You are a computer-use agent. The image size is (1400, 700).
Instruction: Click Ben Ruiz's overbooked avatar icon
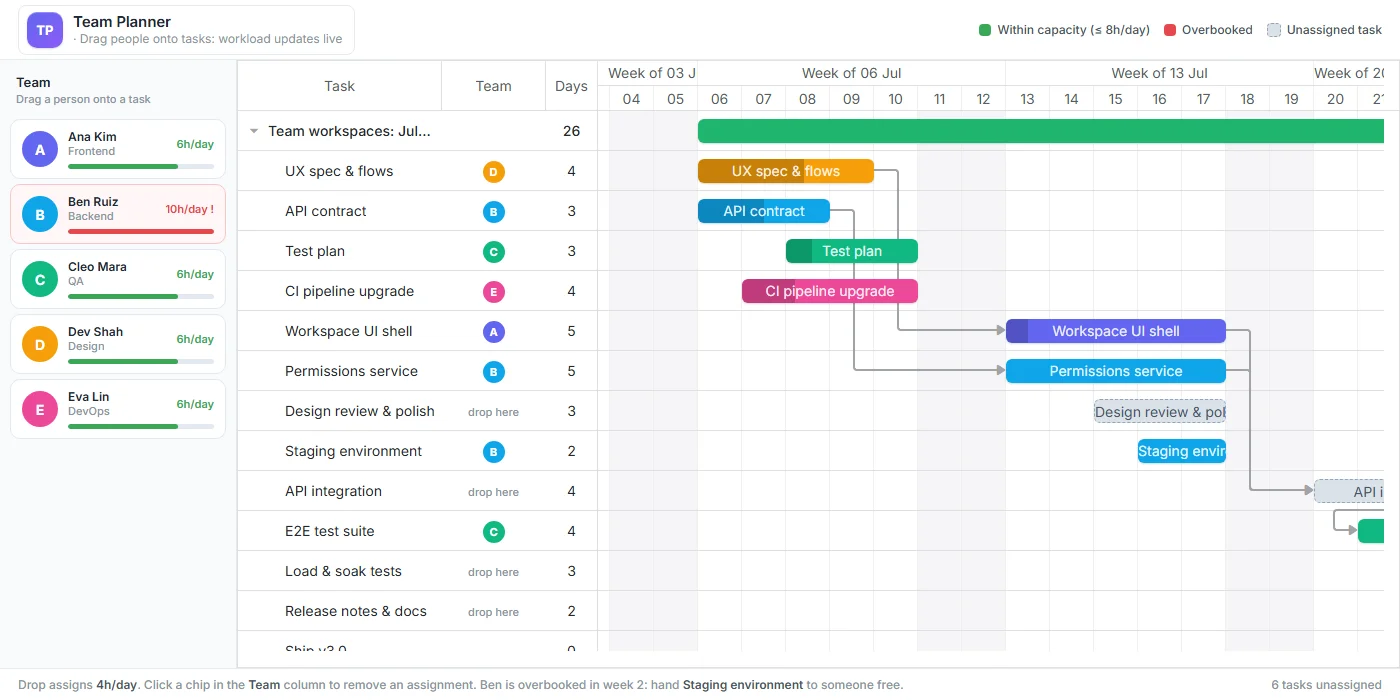point(40,214)
